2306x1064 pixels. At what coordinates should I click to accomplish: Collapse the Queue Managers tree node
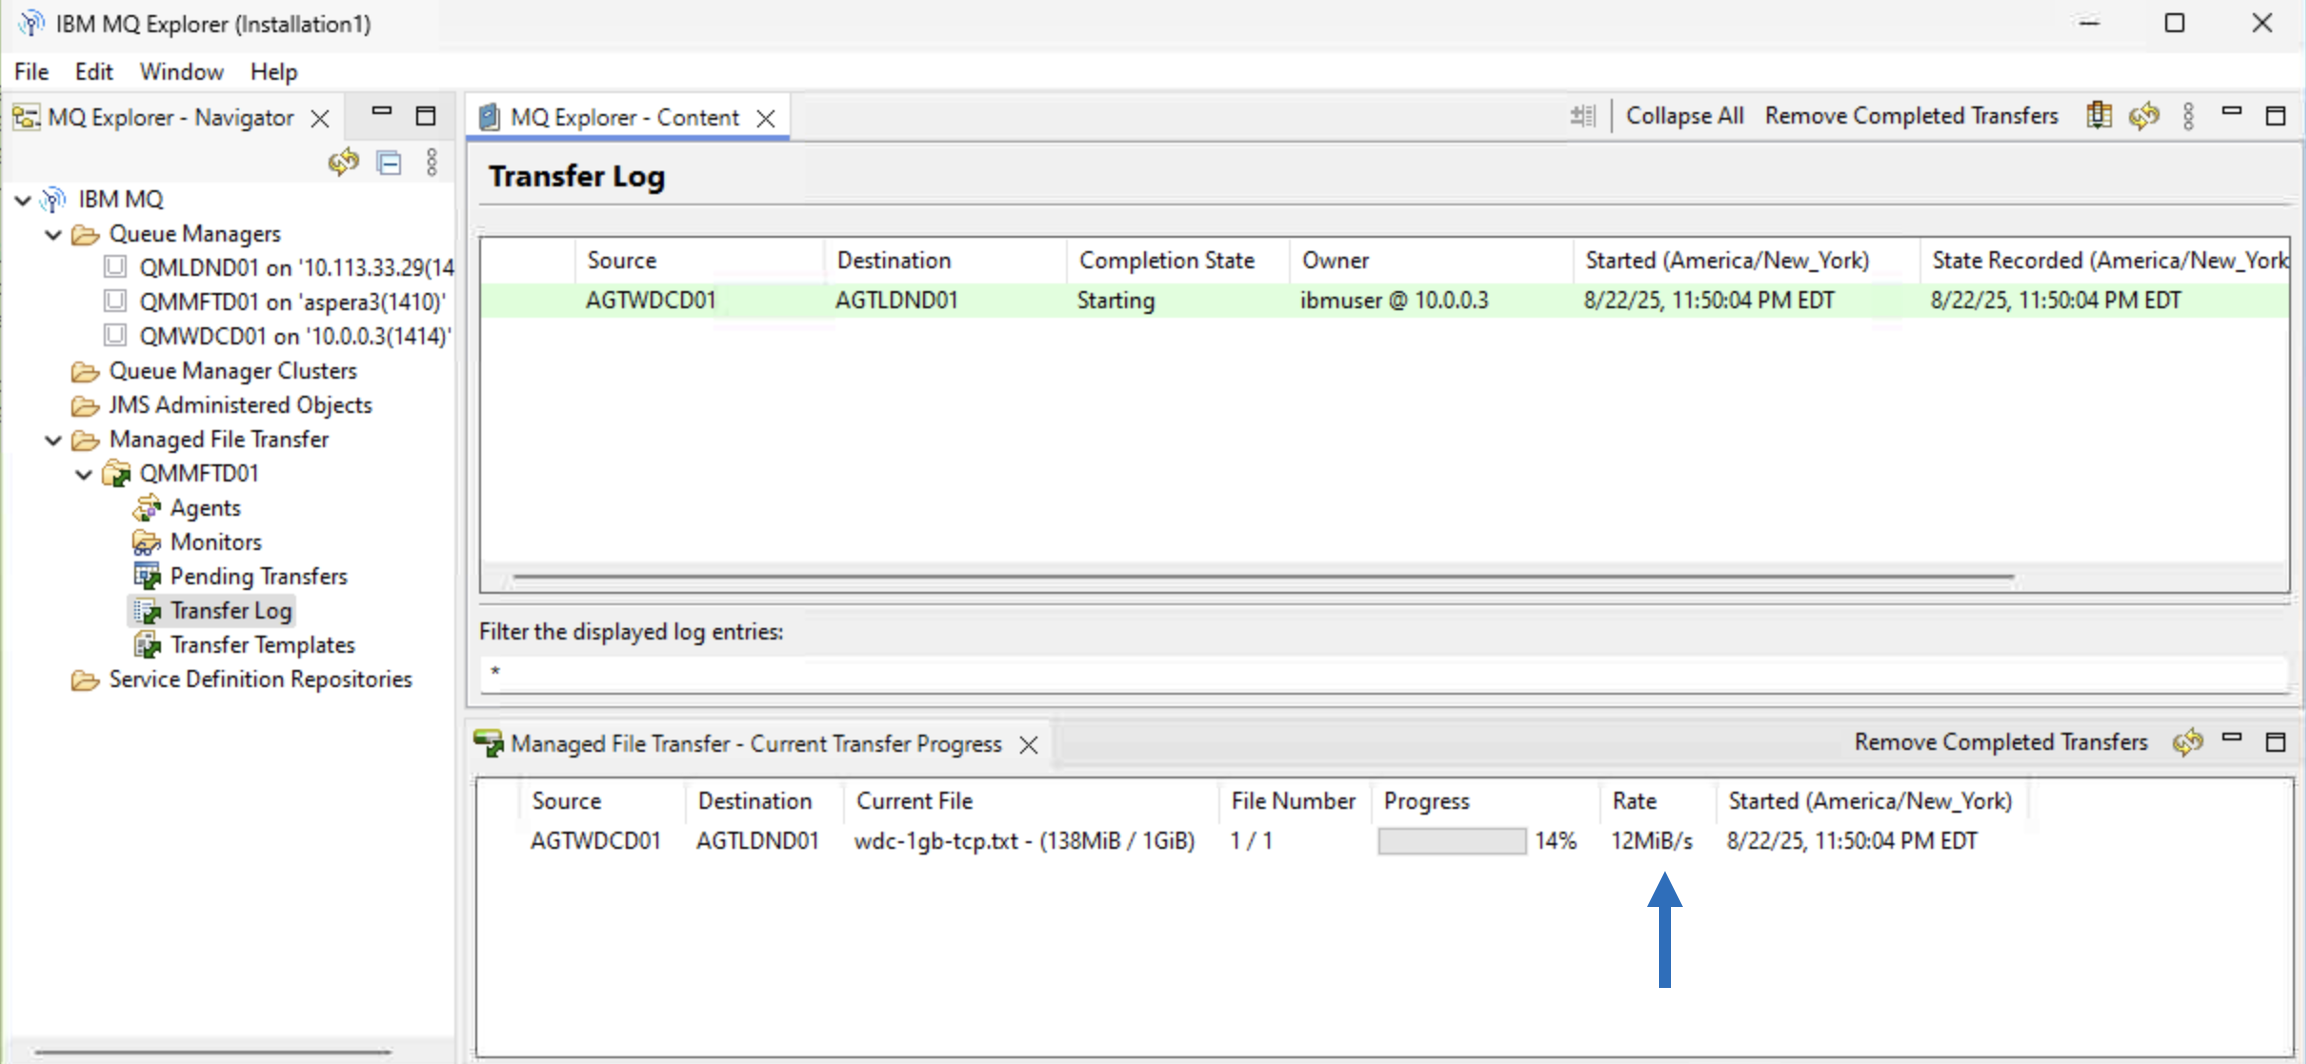(x=54, y=235)
